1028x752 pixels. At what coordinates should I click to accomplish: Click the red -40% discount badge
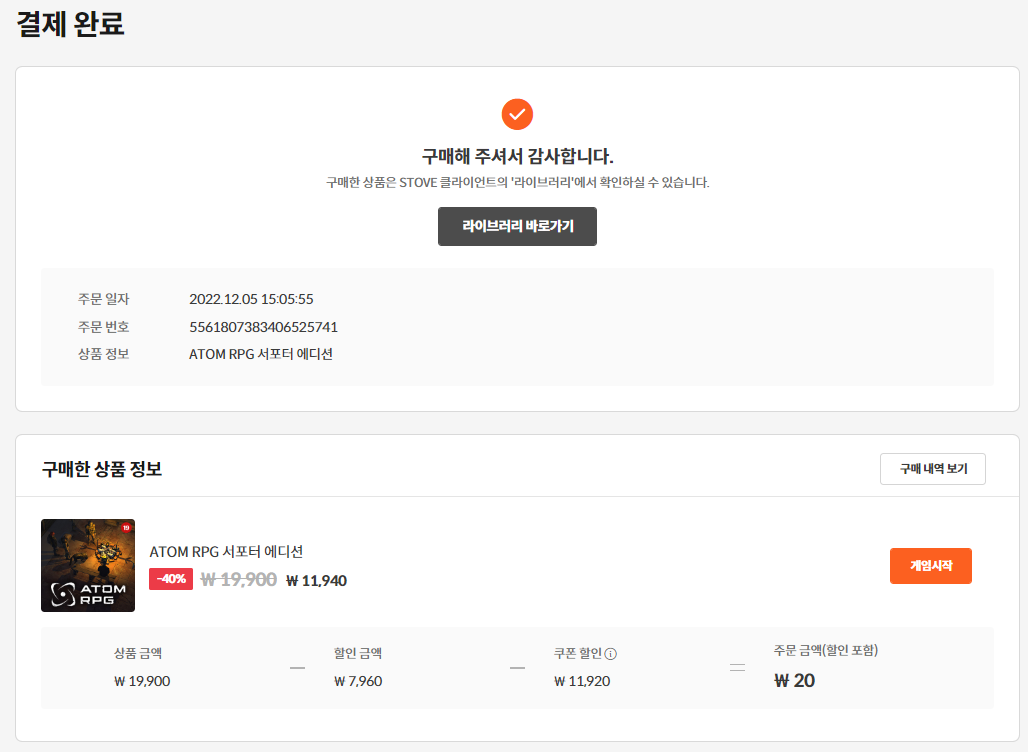click(171, 579)
